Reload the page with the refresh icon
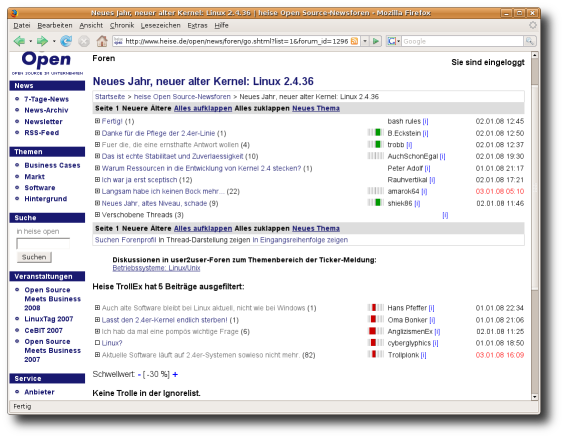This screenshot has width=564, height=438. 66,41
